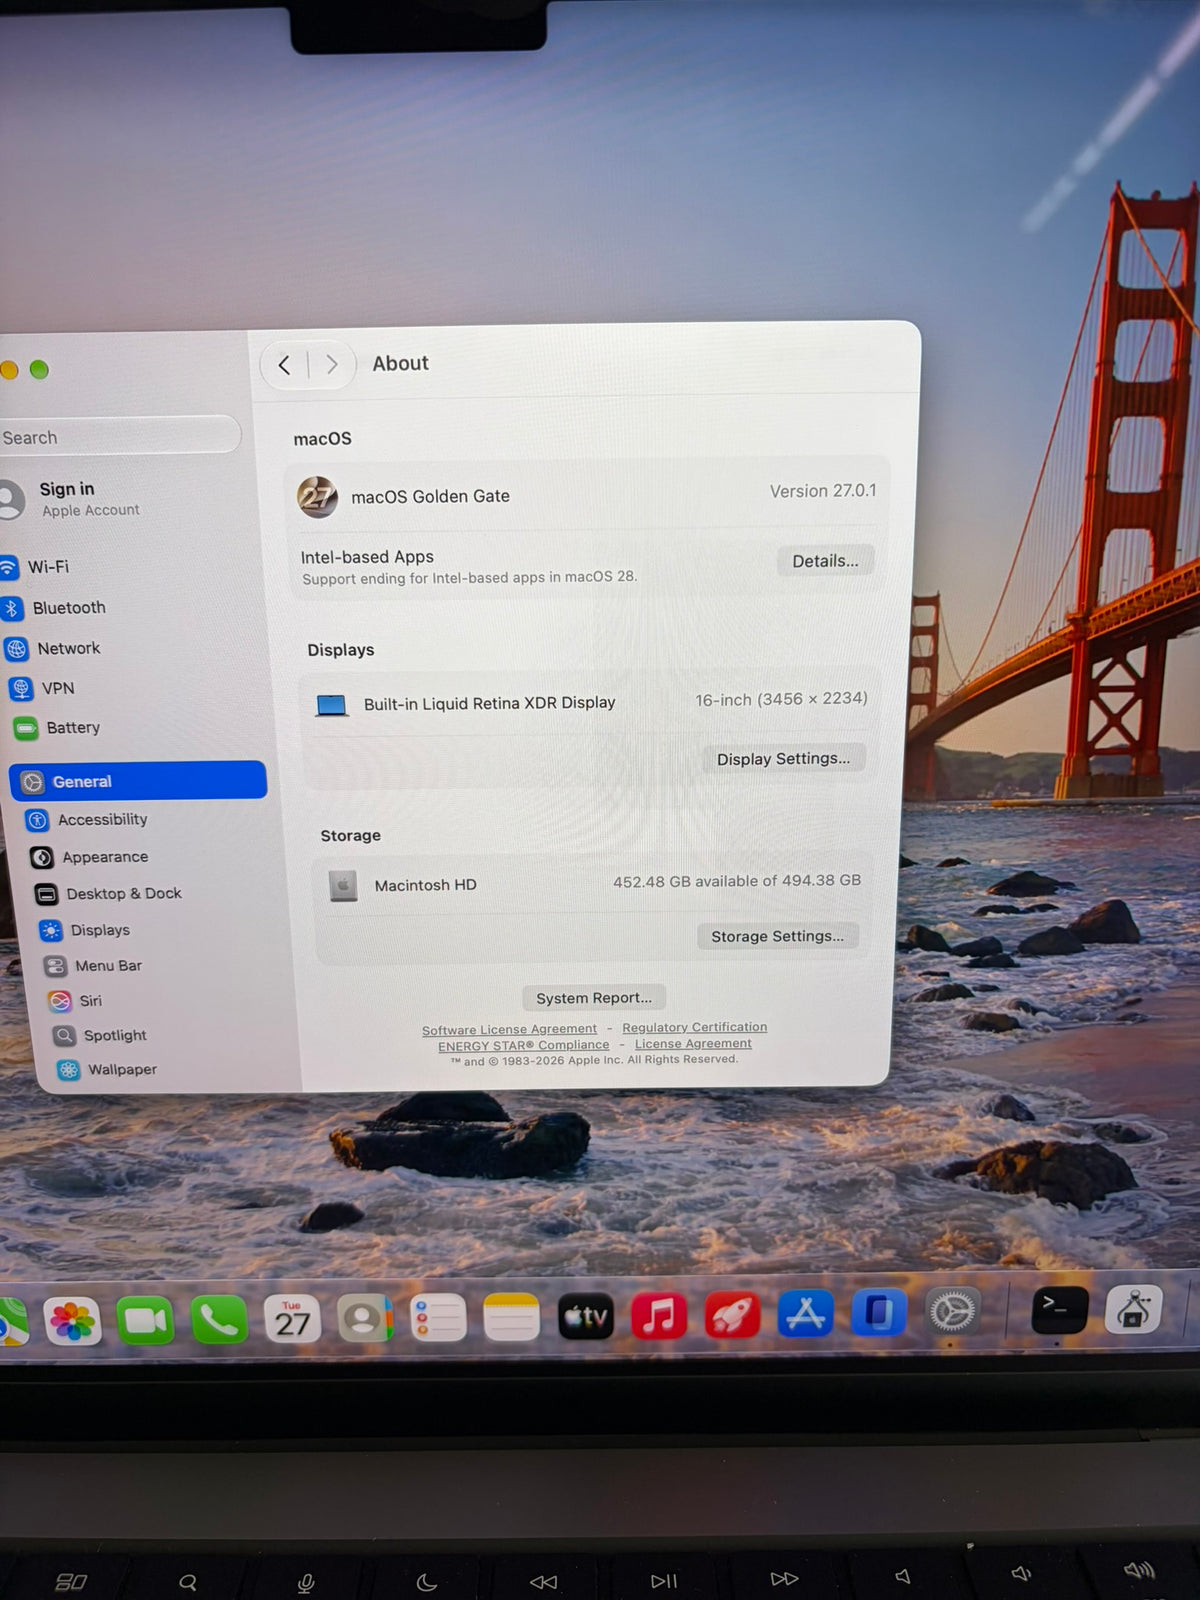Image resolution: width=1200 pixels, height=1600 pixels.
Task: Open Display Settings…
Action: (783, 758)
